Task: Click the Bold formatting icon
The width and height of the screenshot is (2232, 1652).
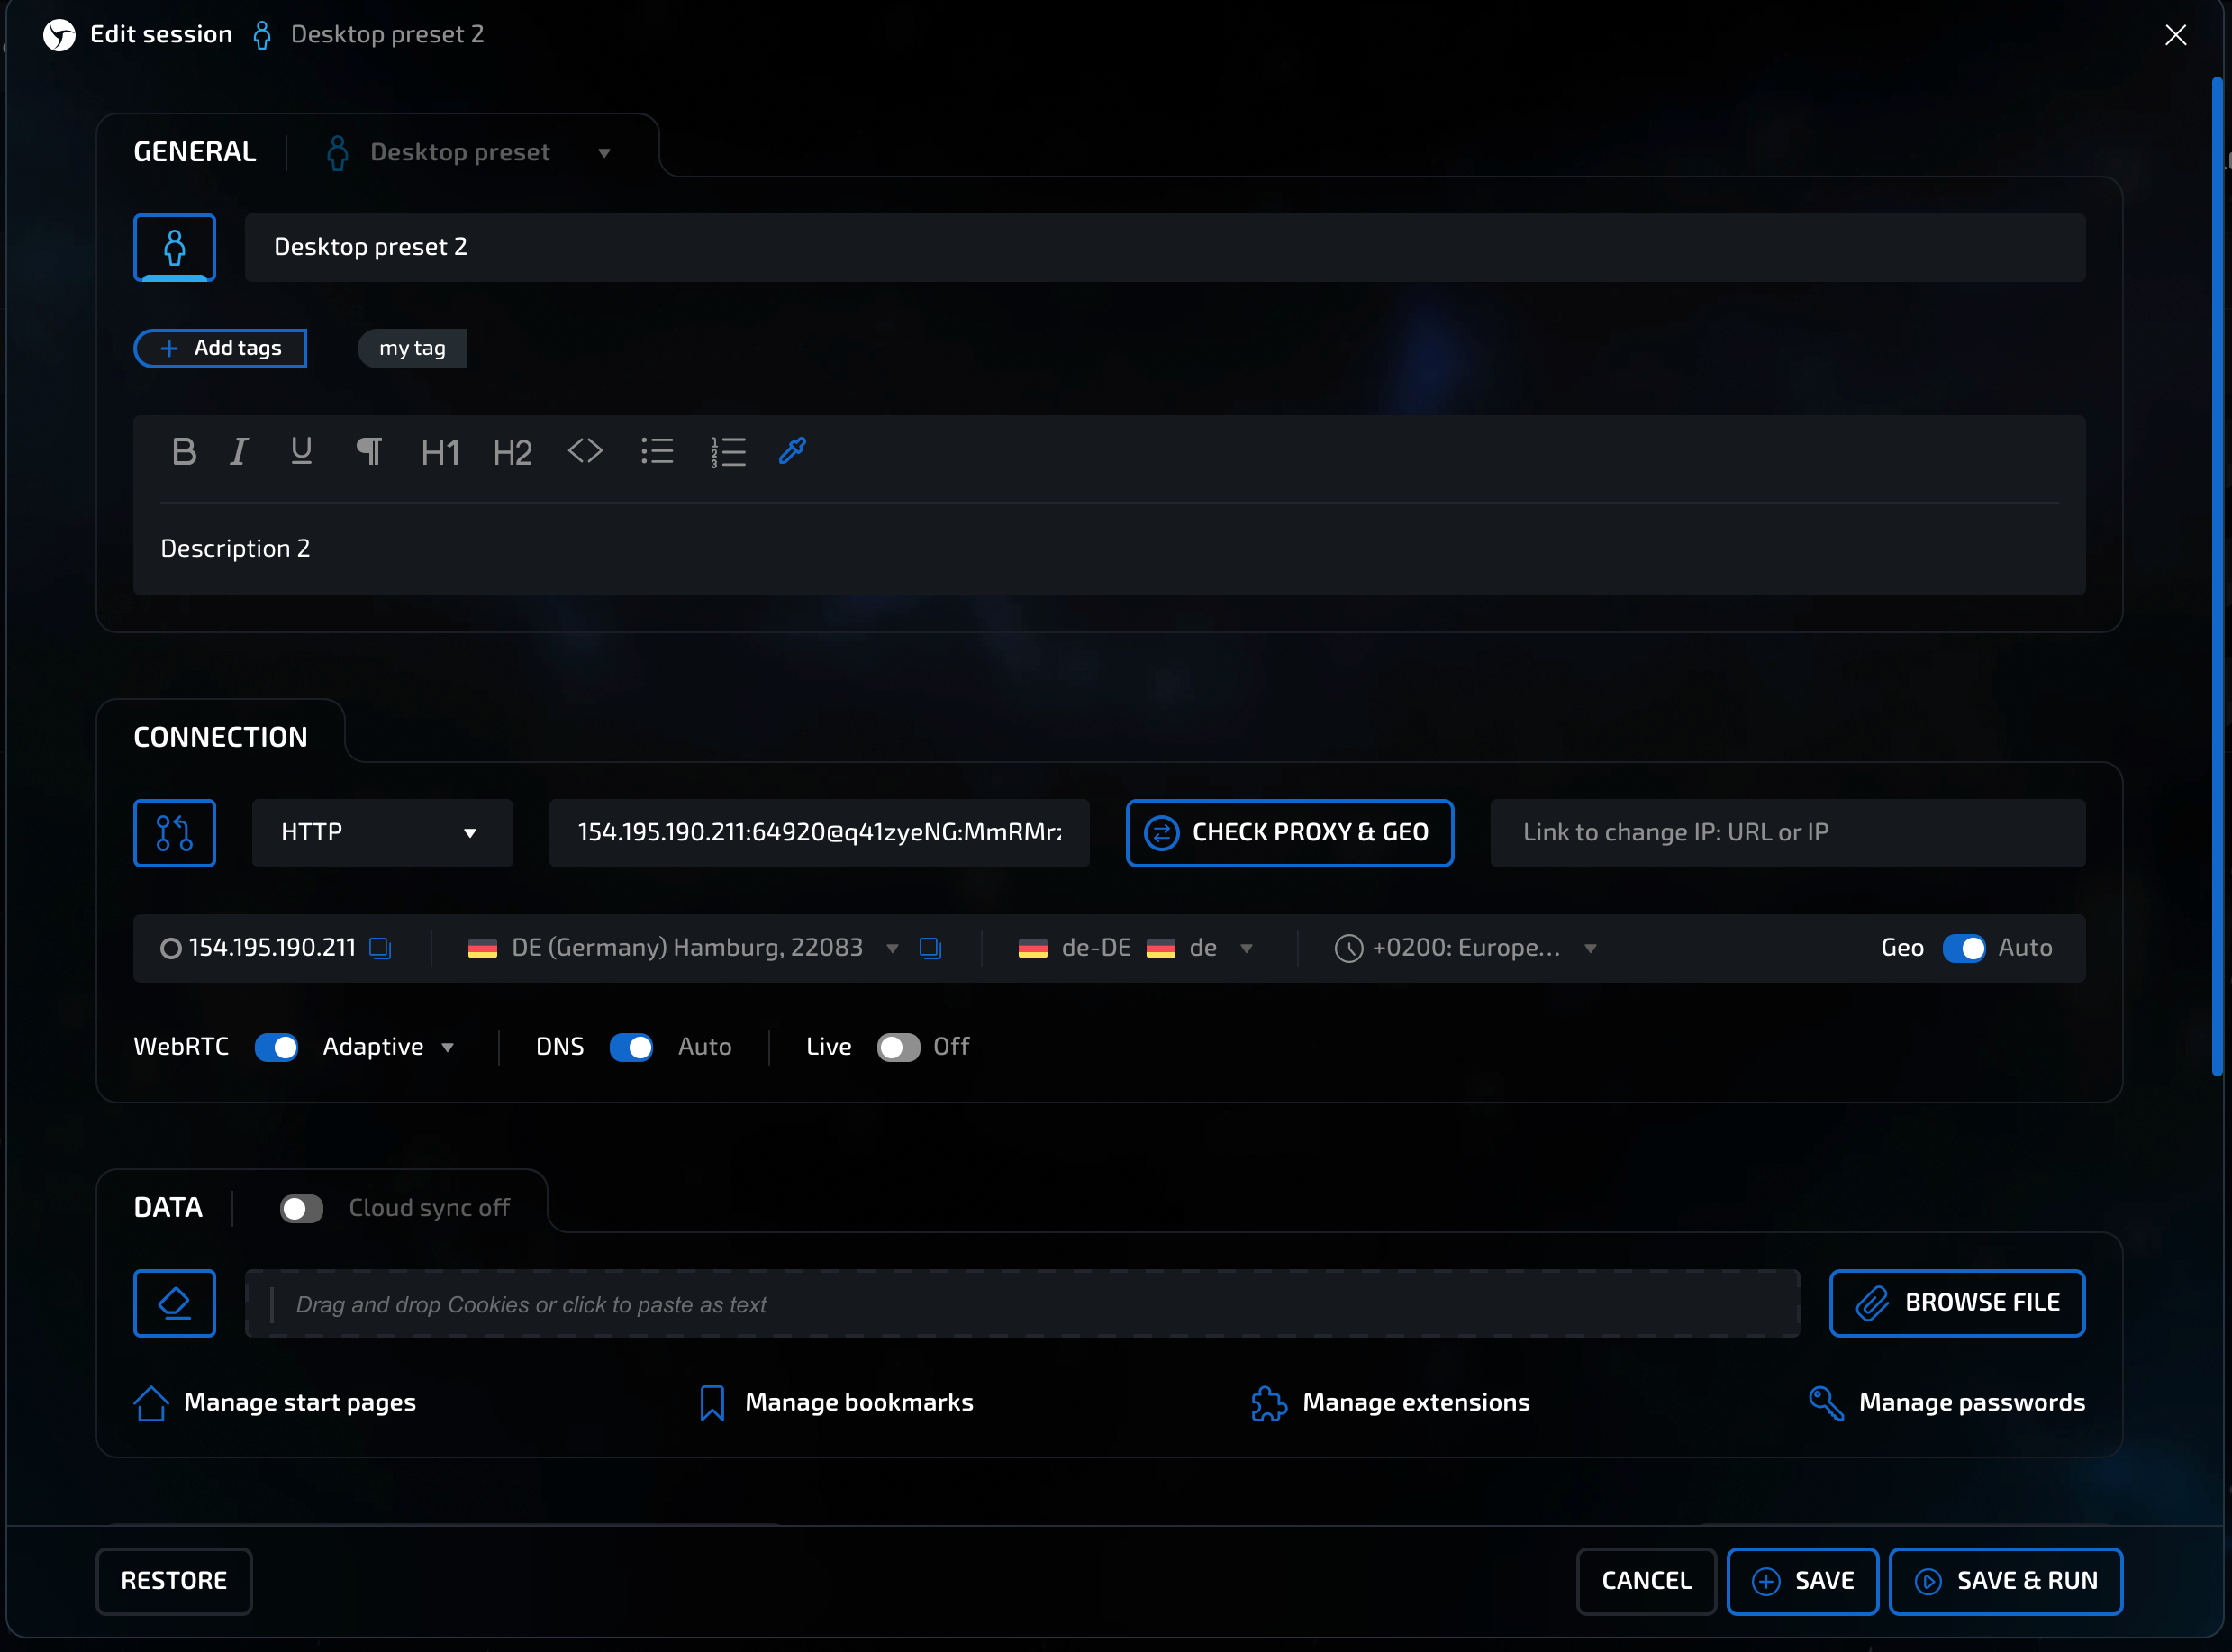Action: click(x=184, y=452)
